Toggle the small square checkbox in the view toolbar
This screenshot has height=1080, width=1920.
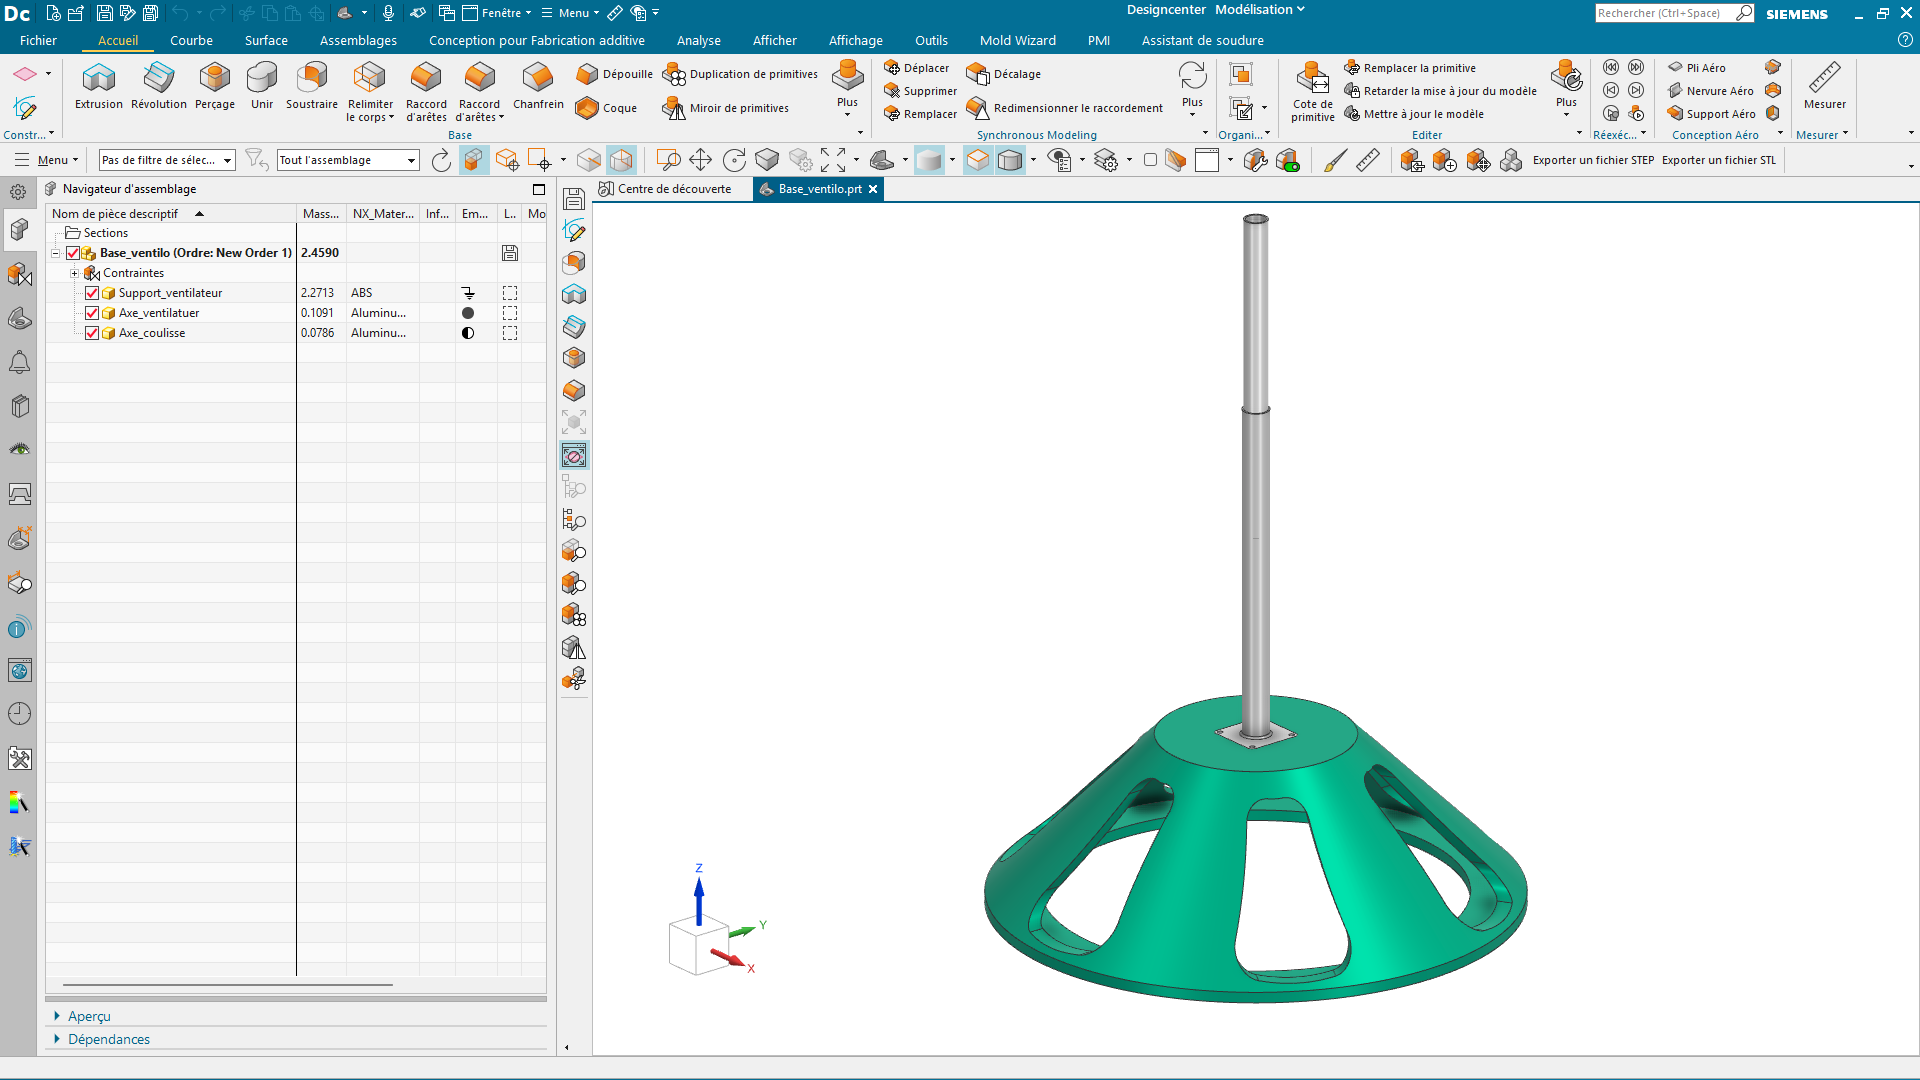click(1150, 160)
